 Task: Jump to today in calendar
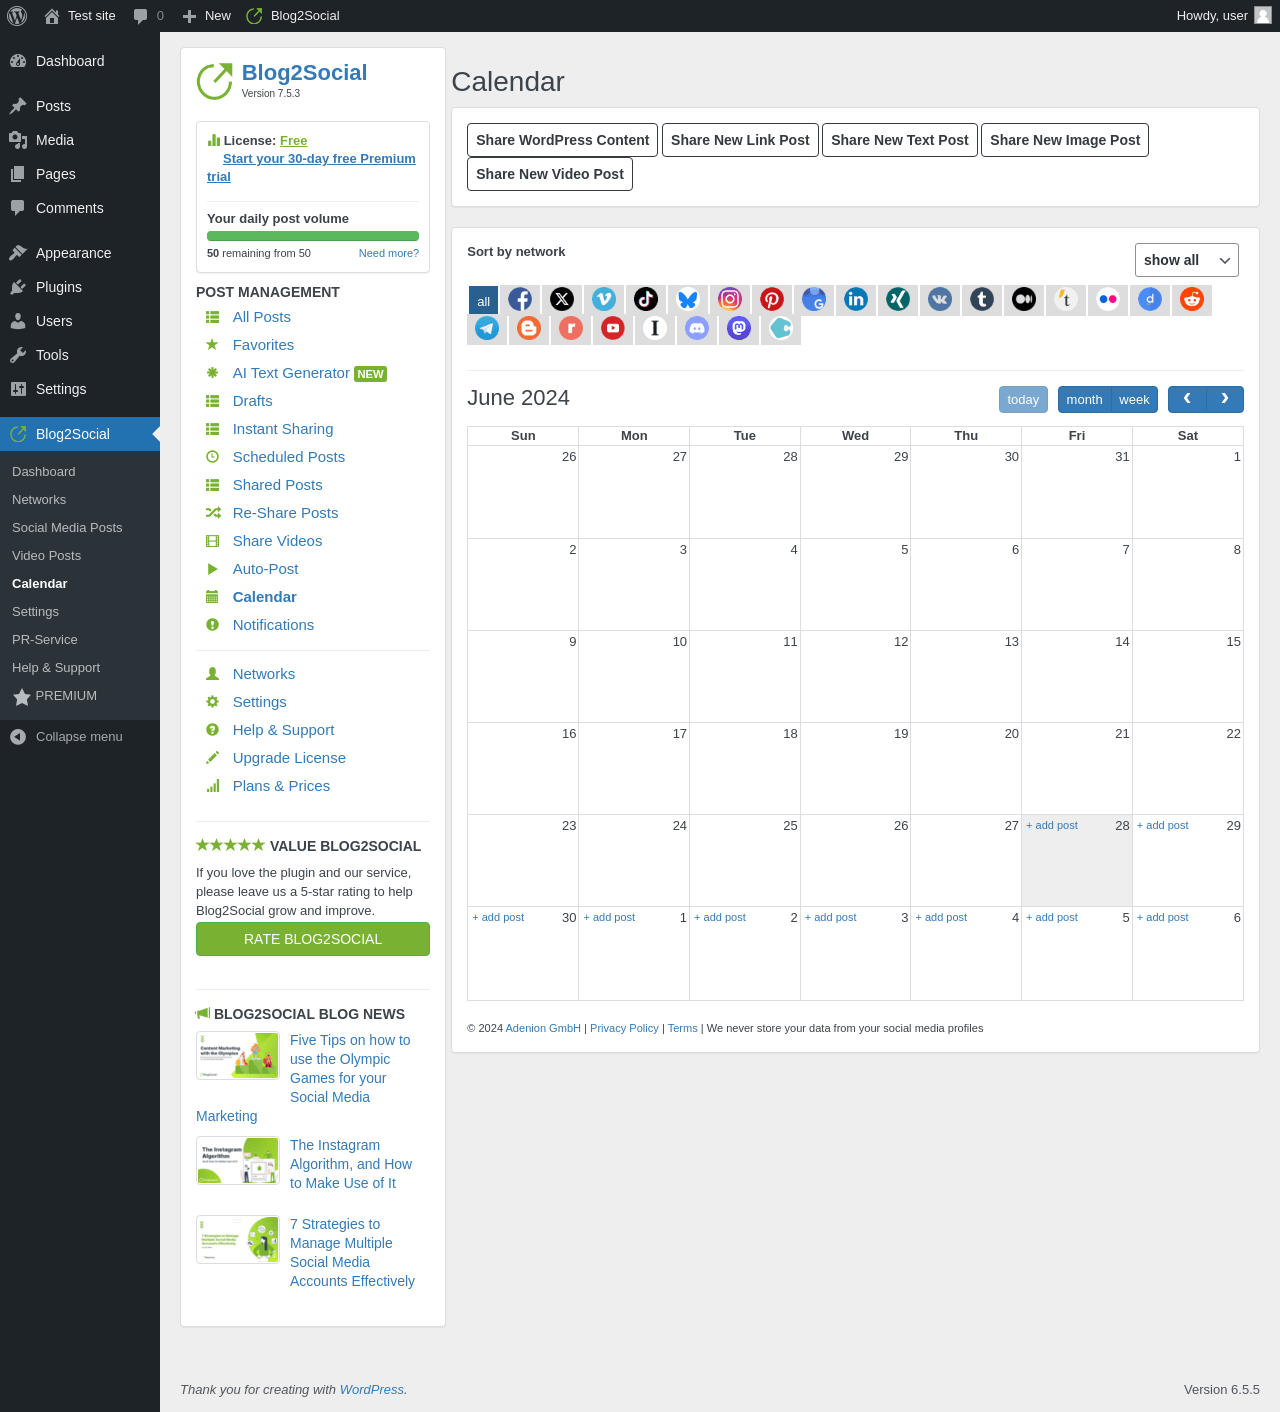tap(1023, 399)
